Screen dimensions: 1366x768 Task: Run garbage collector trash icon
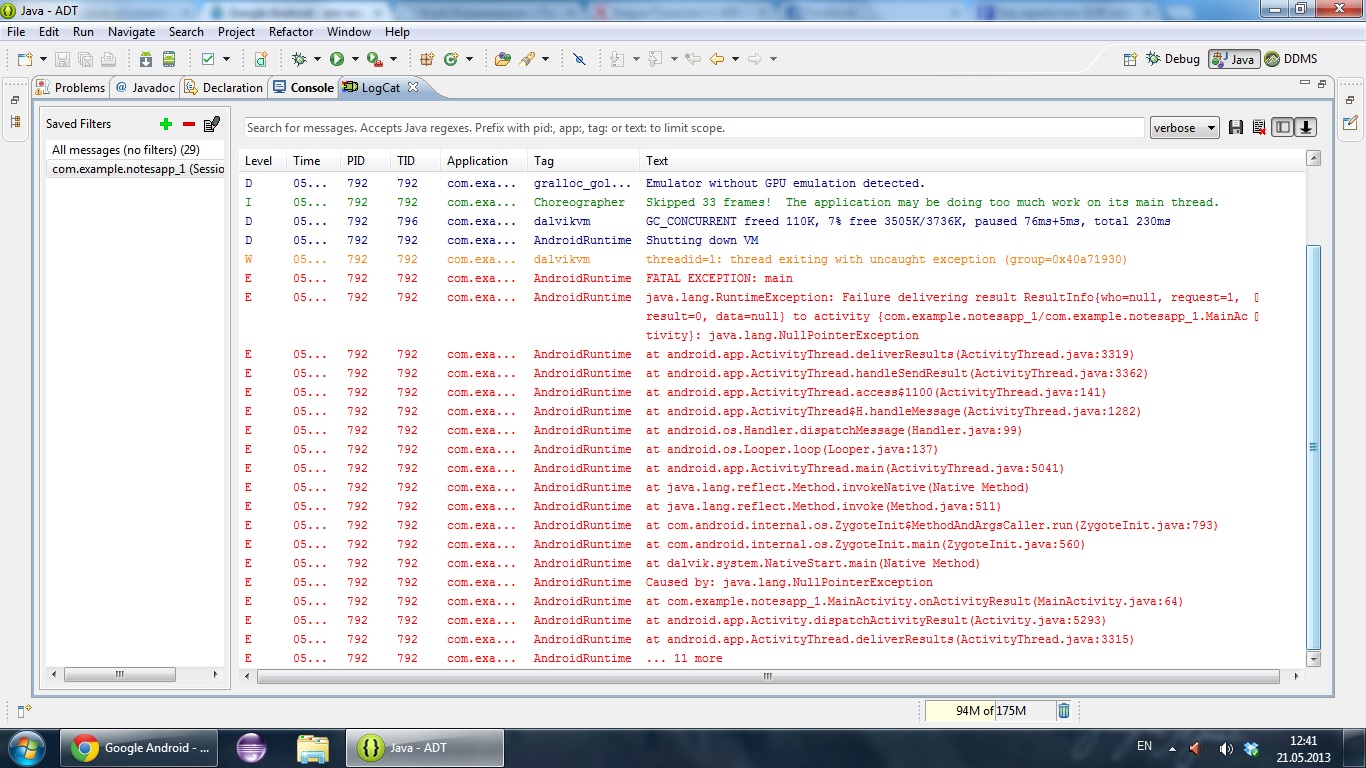pos(1064,710)
